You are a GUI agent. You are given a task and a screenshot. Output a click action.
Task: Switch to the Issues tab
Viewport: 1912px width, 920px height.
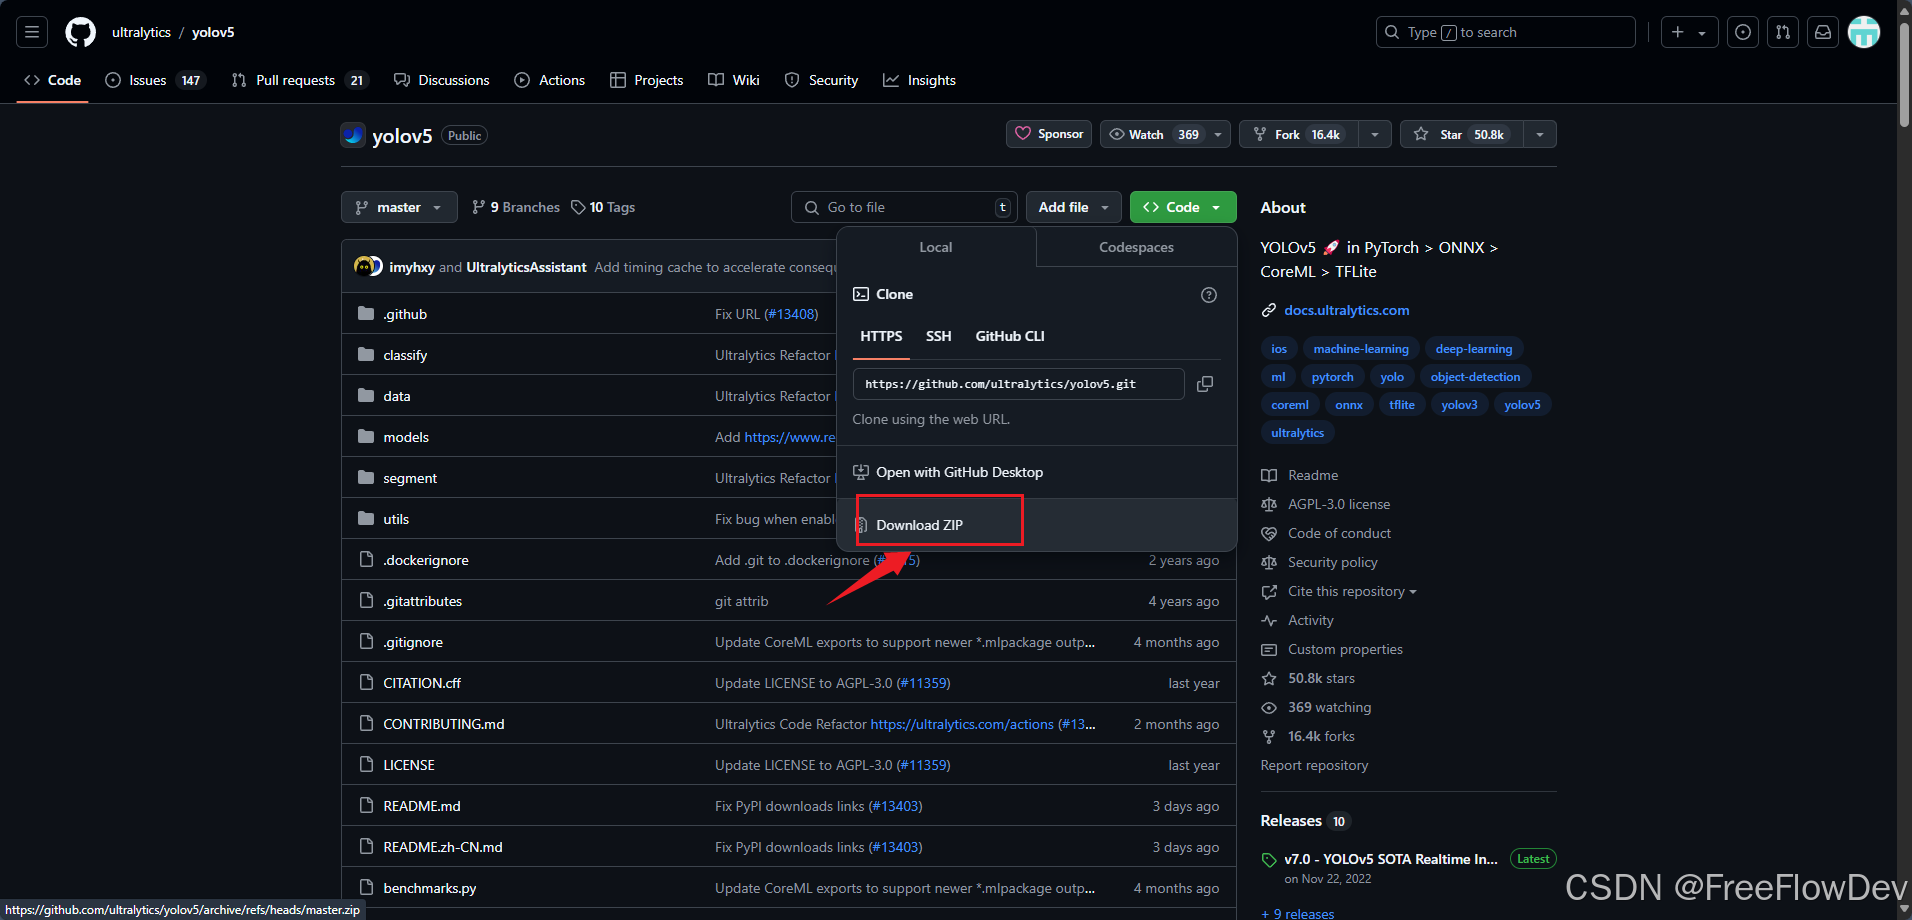(155, 80)
